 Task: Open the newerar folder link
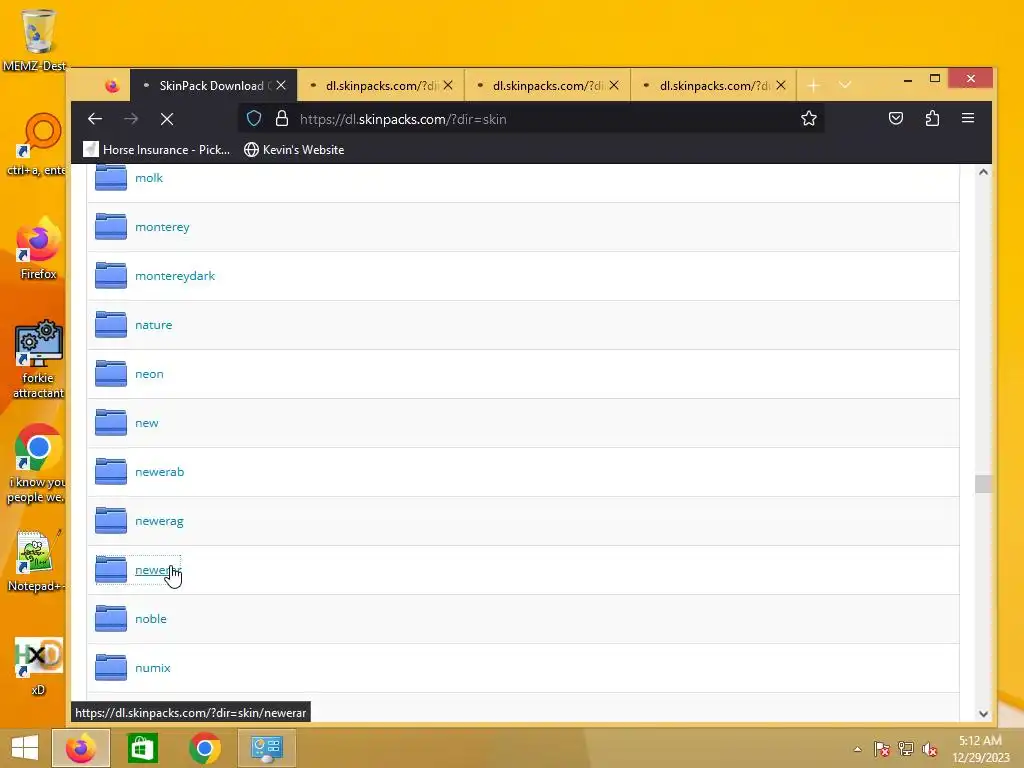pyautogui.click(x=158, y=570)
